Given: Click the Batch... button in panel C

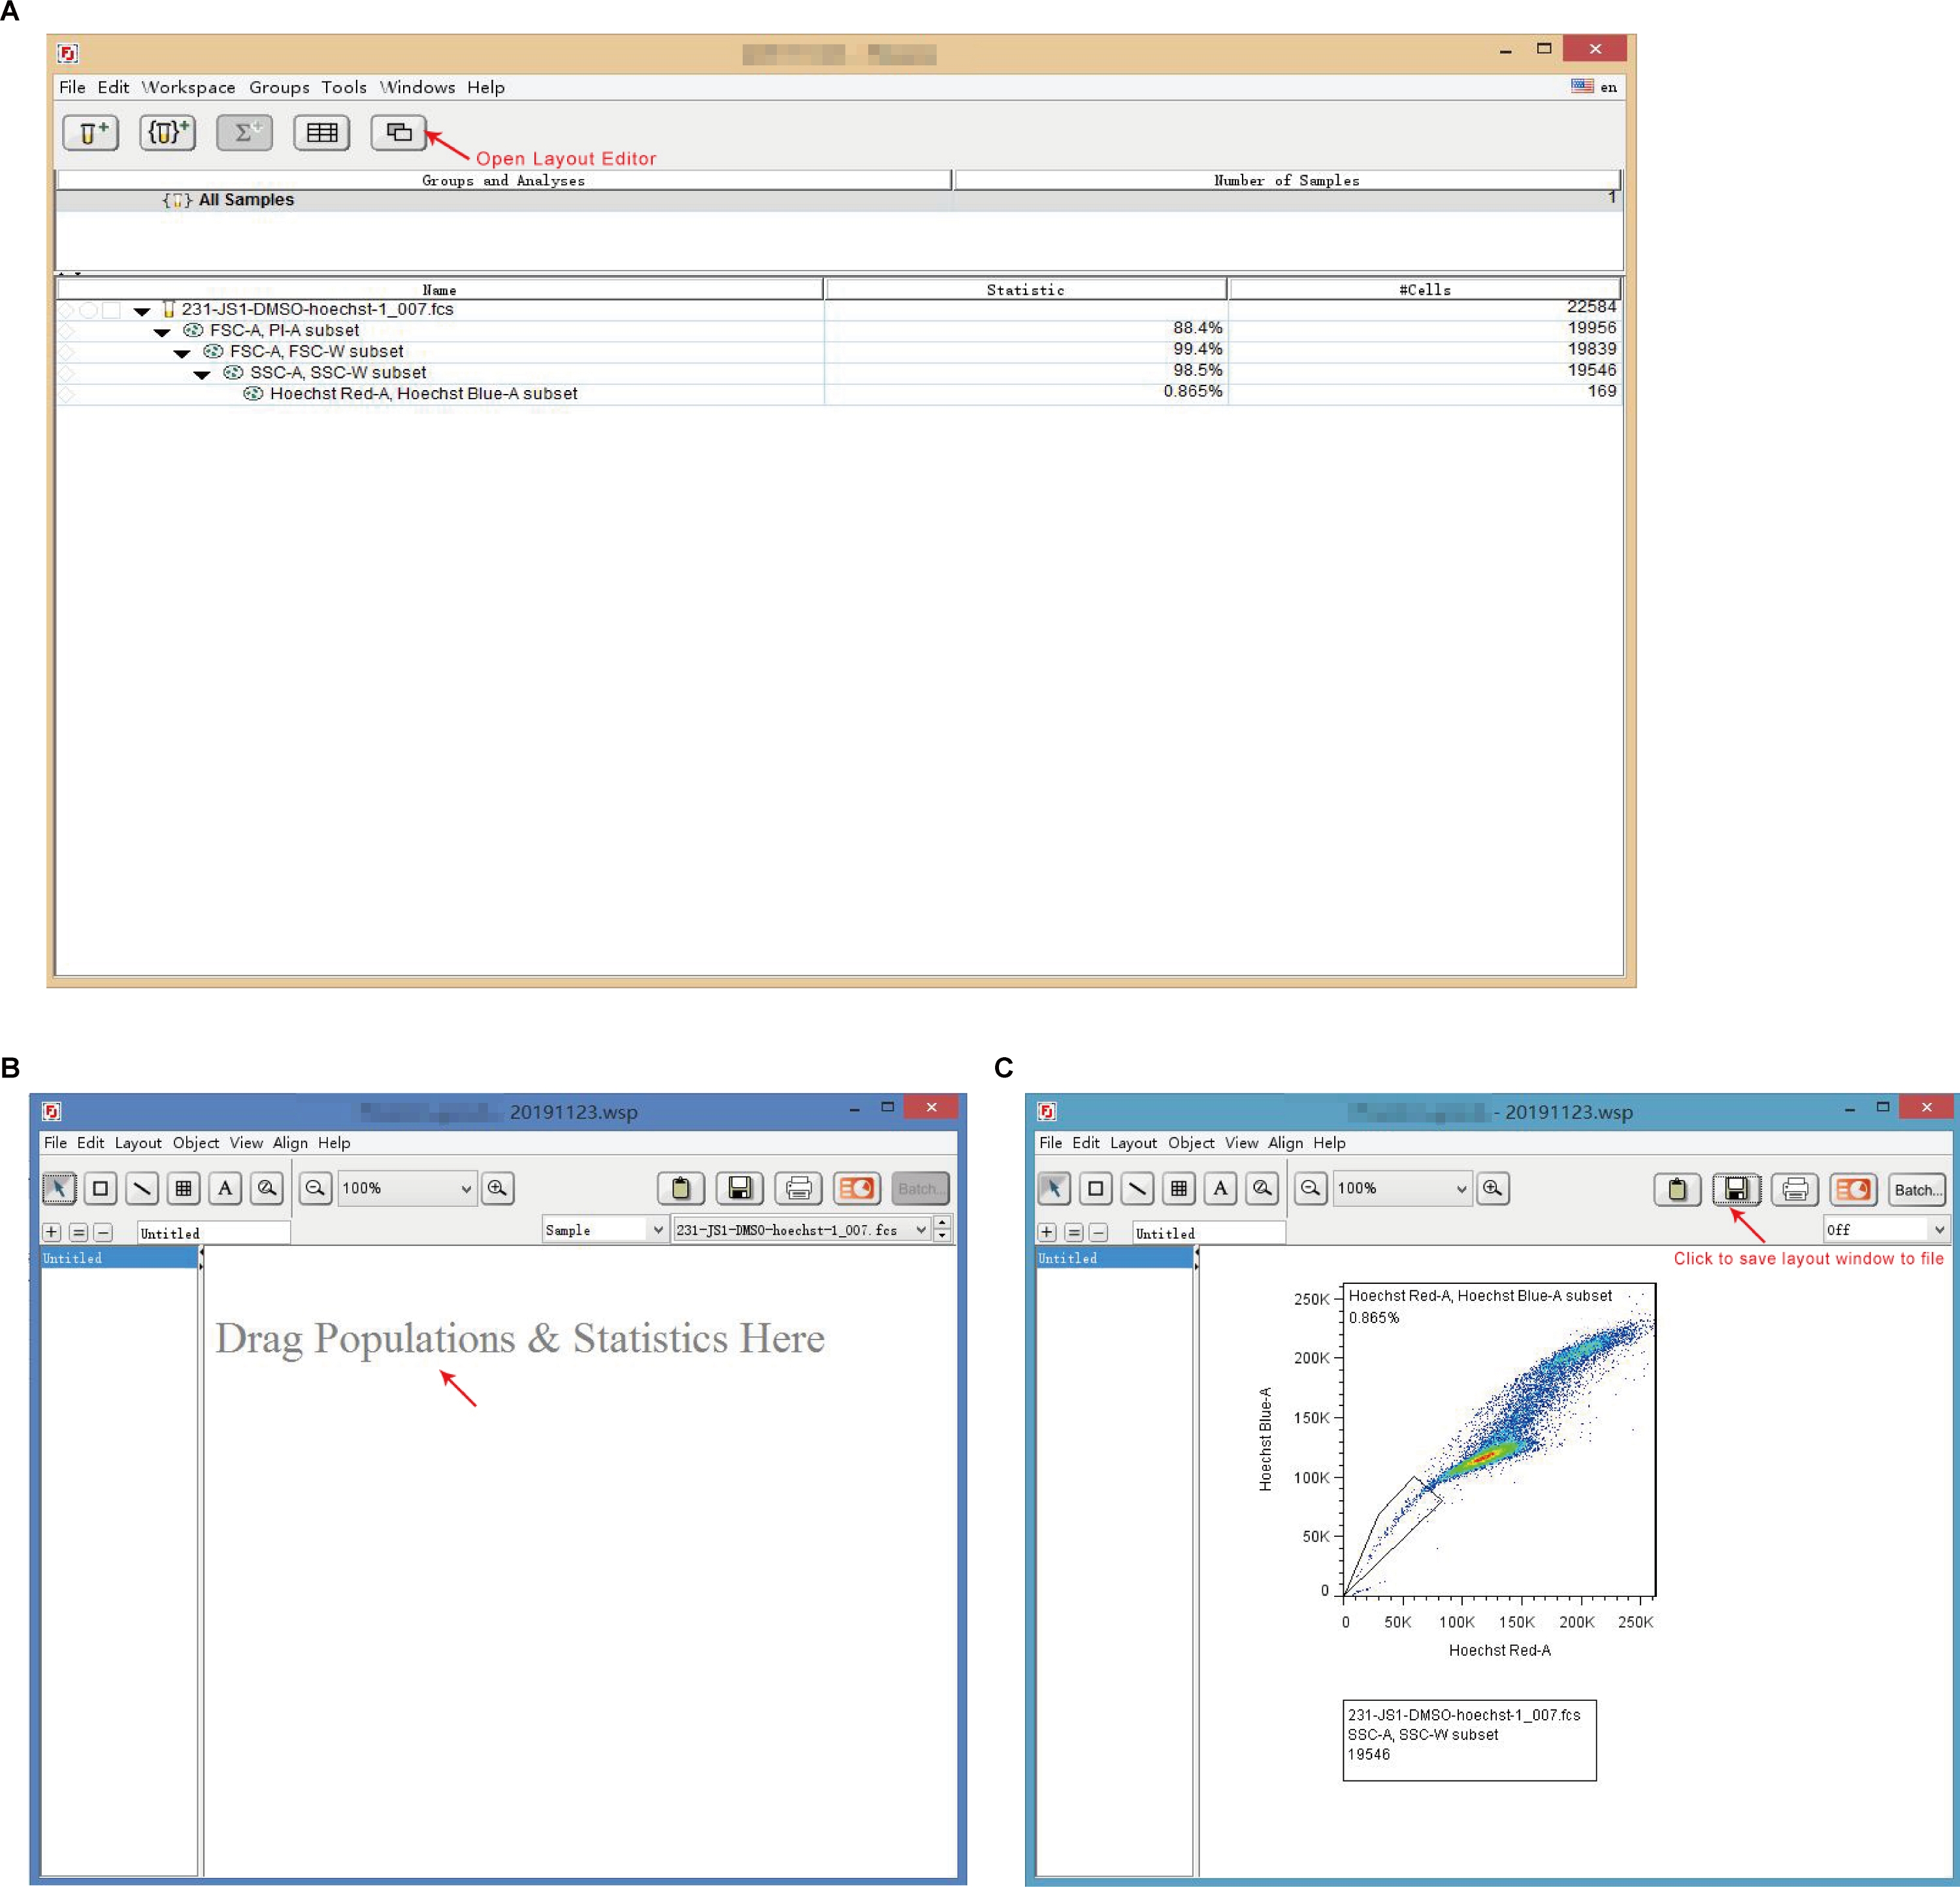Looking at the screenshot, I should click(1917, 1189).
